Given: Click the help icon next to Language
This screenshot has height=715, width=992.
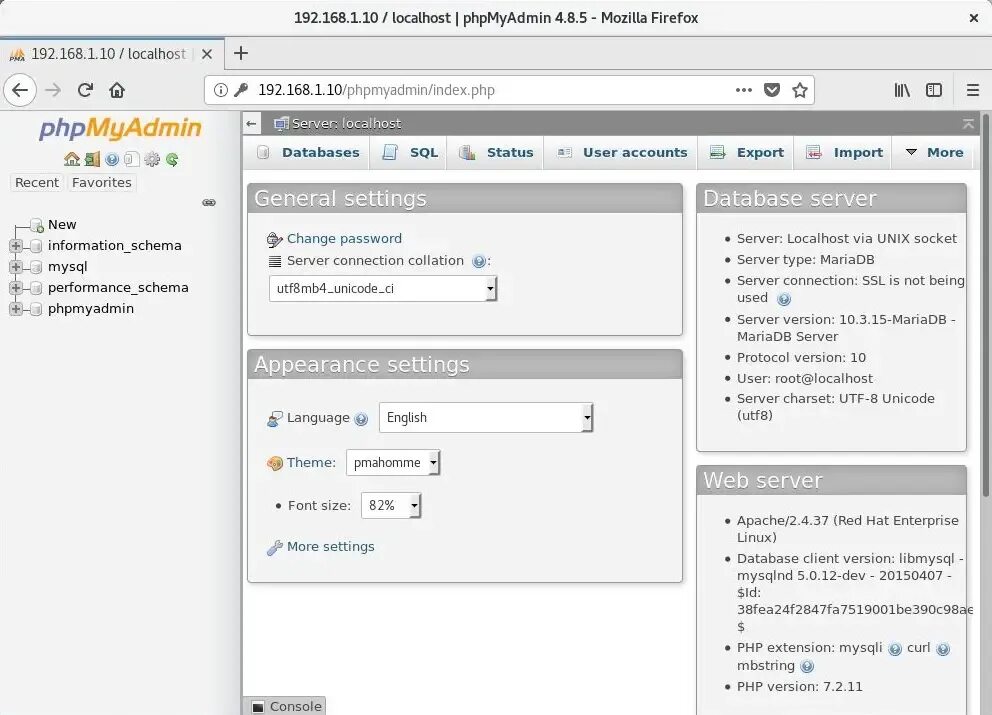Looking at the screenshot, I should [361, 419].
